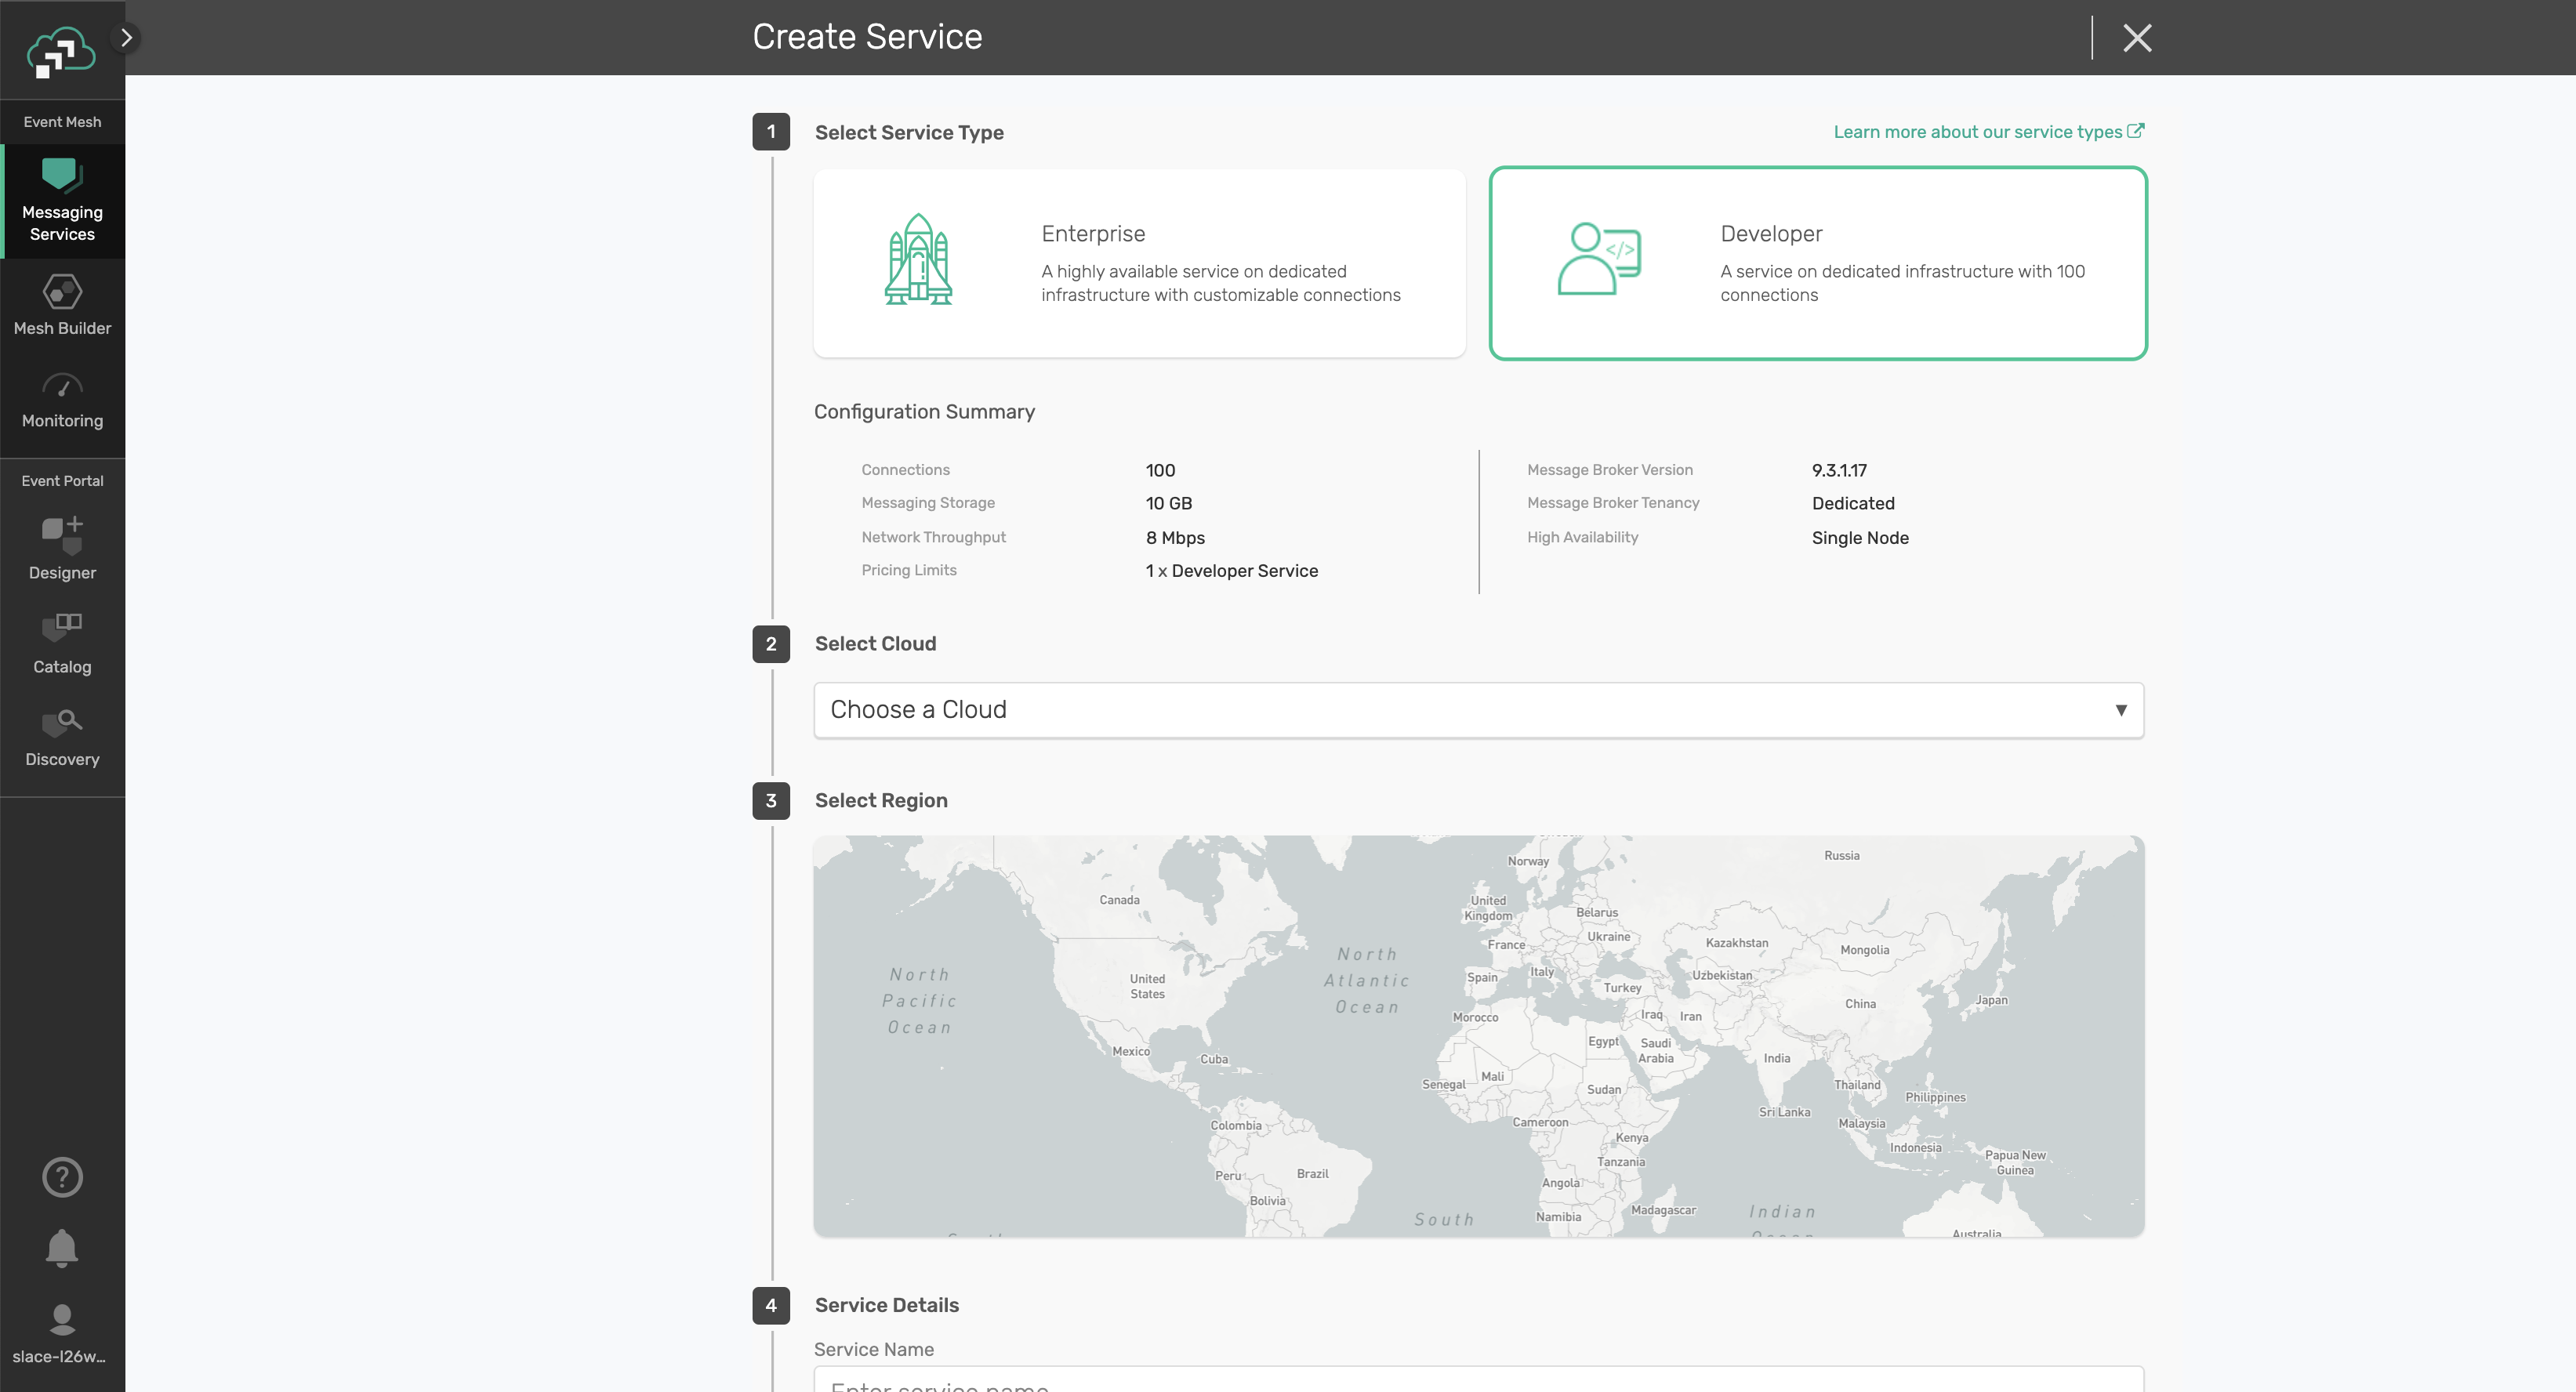Open Learn more about our service types
The height and width of the screenshot is (1392, 2576).
[x=1988, y=131]
